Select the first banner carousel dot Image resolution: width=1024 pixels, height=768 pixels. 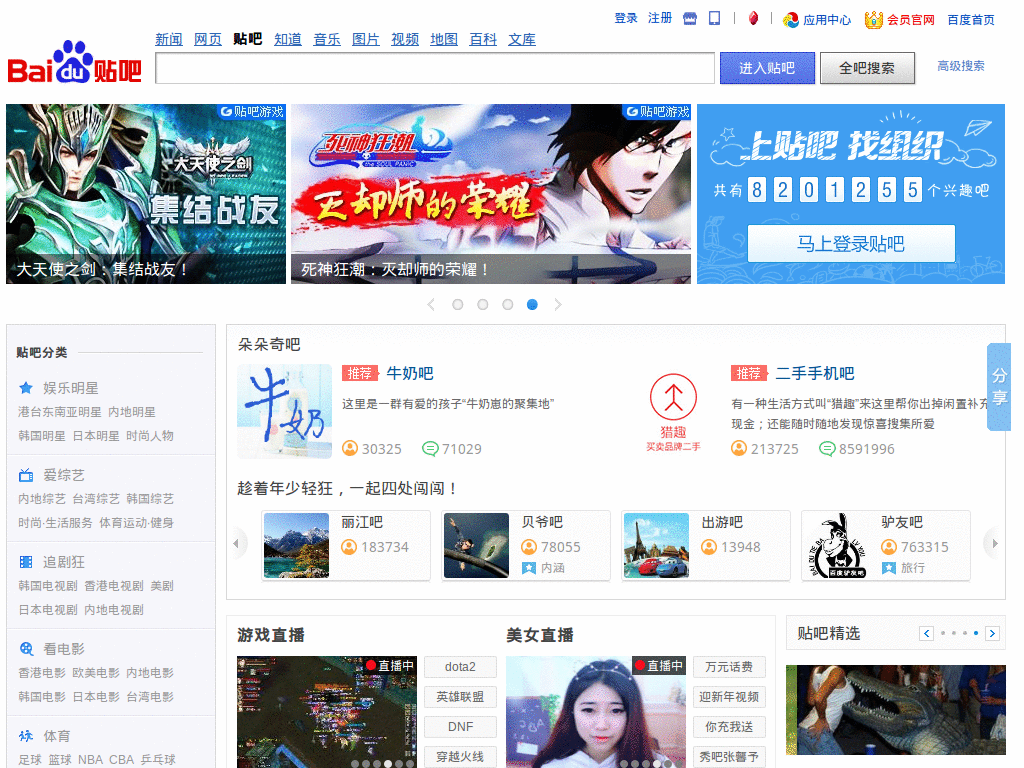coord(458,304)
